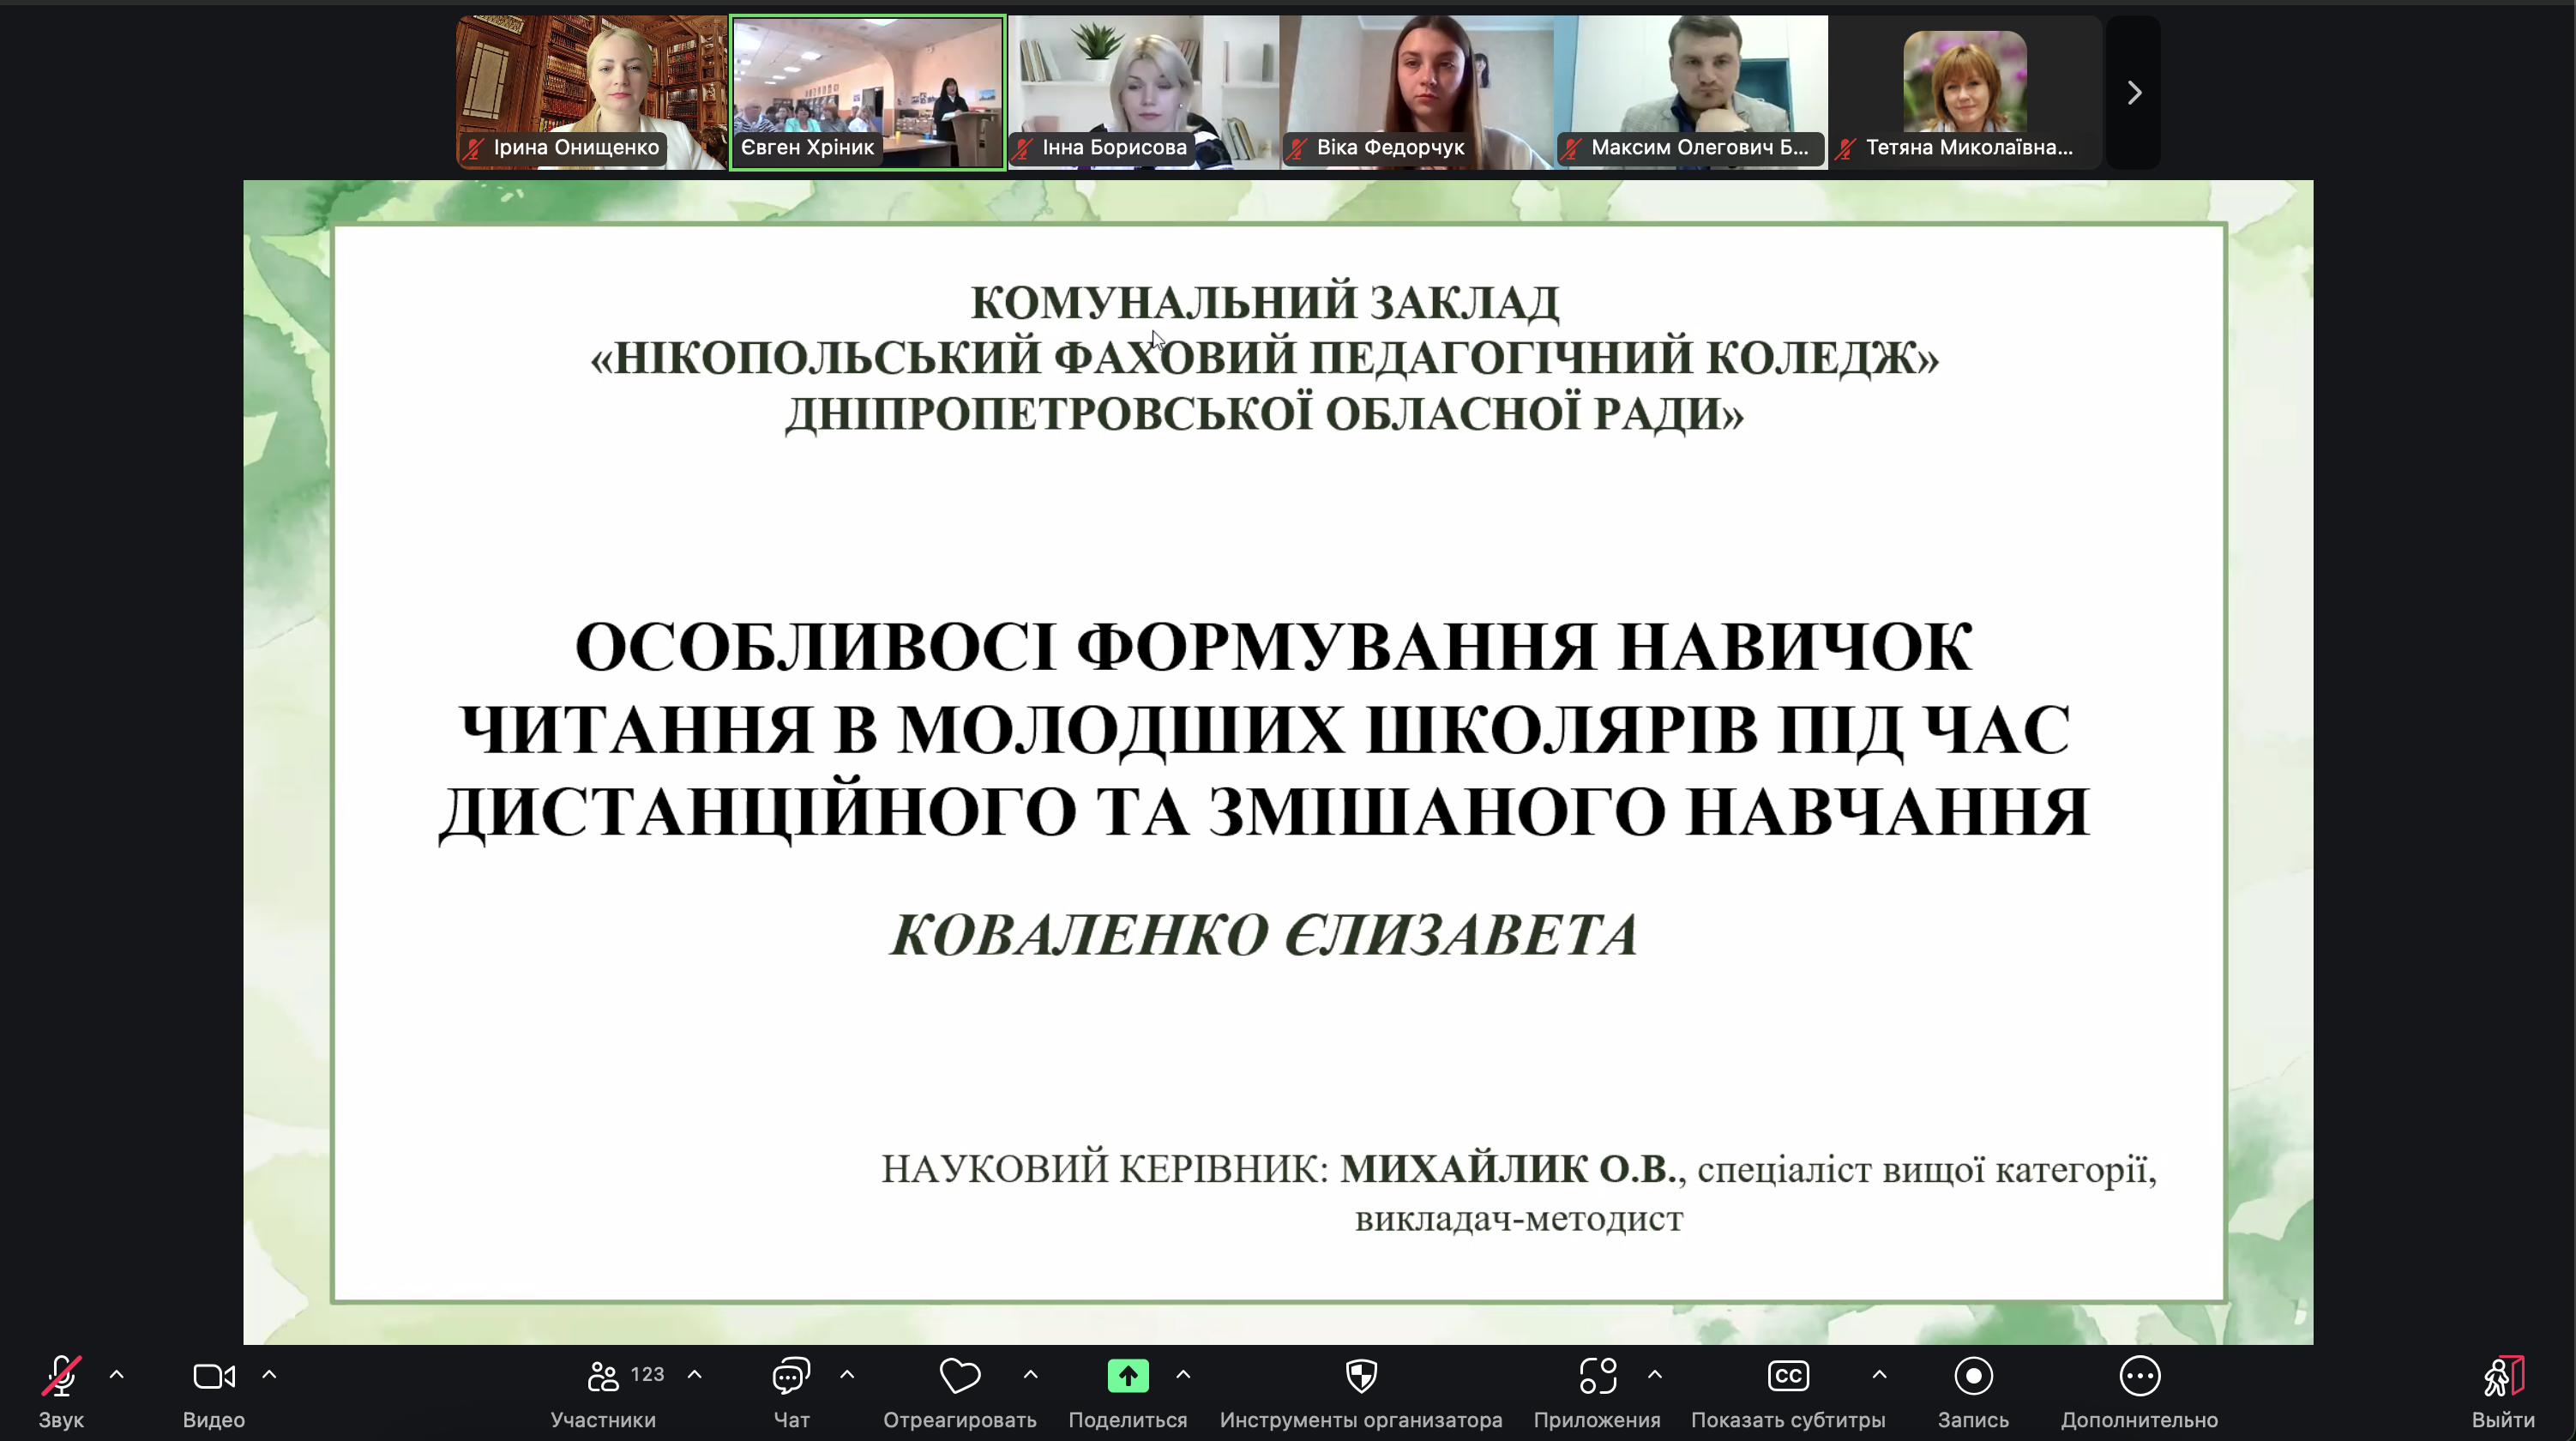Leave meeting using Выйти icon
This screenshot has width=2576, height=1441.
[x=2503, y=1377]
